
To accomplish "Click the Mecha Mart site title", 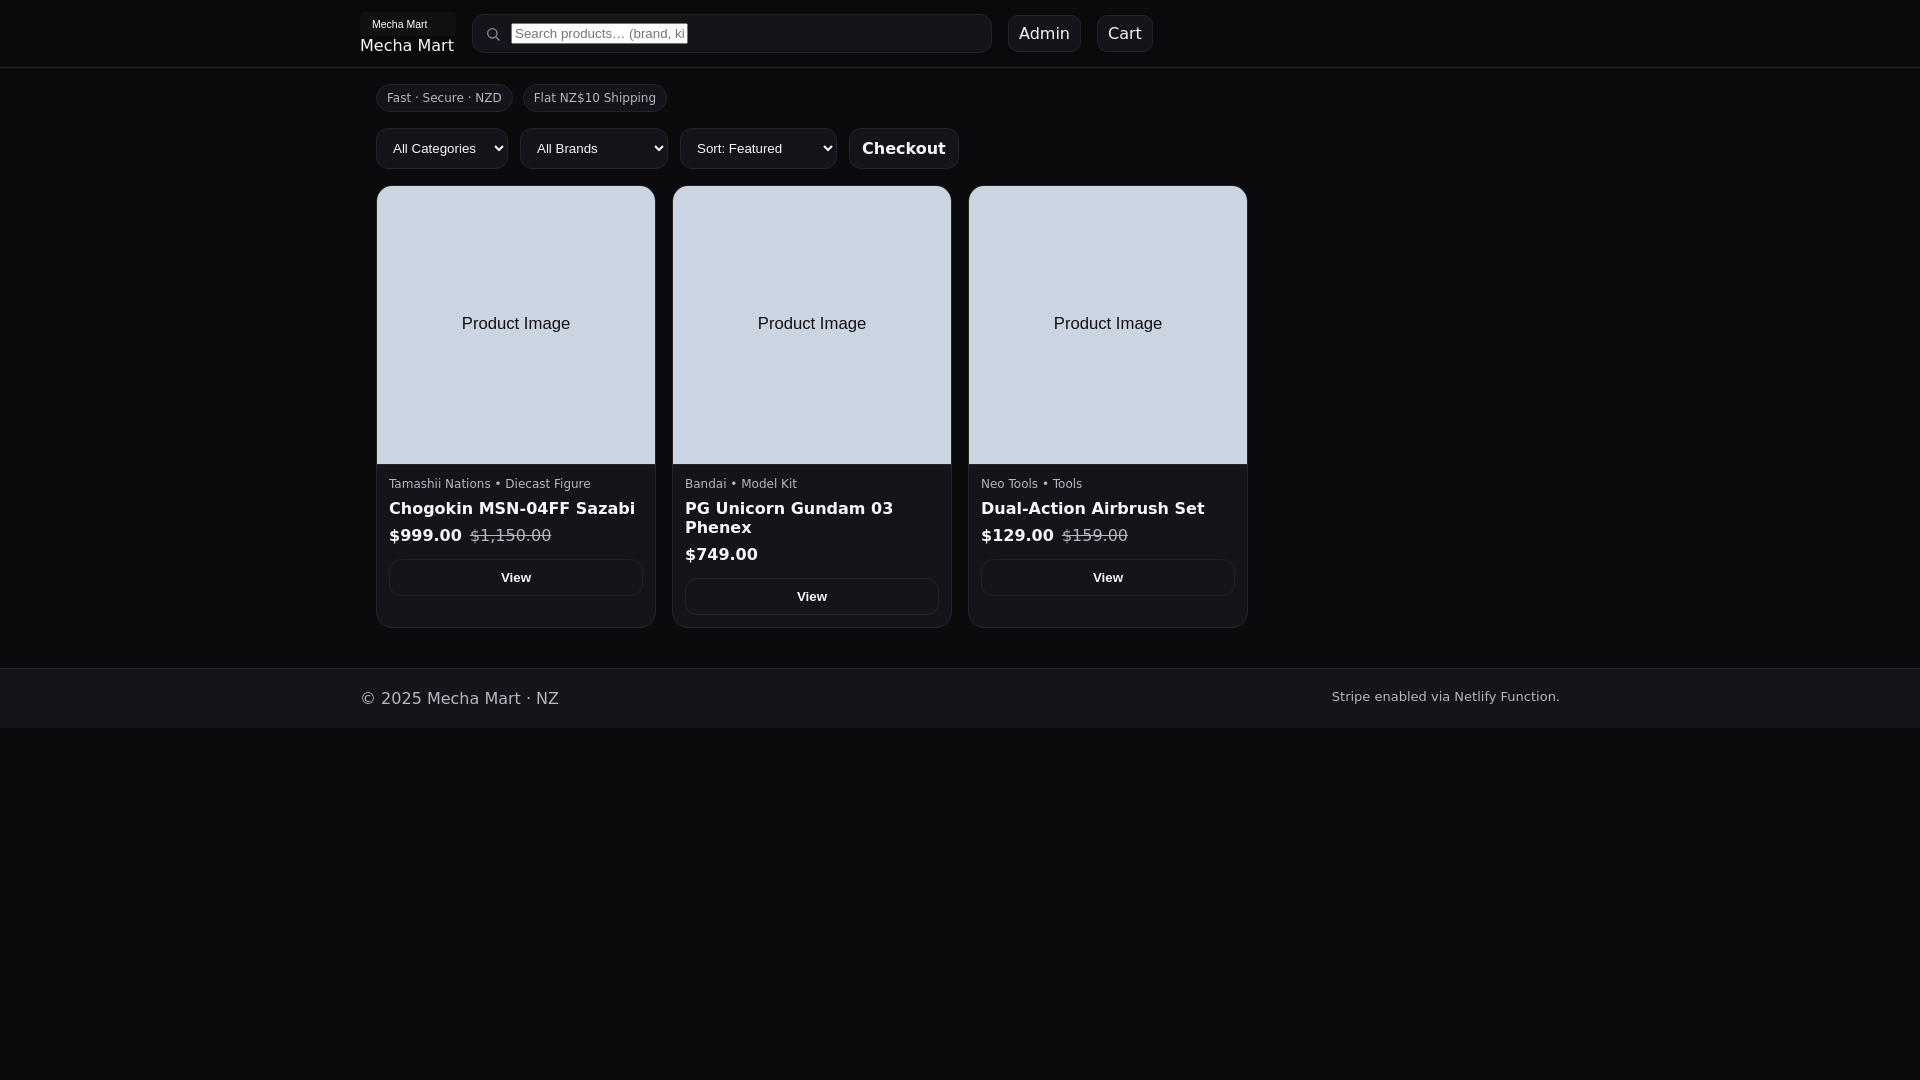I will pyautogui.click(x=407, y=46).
